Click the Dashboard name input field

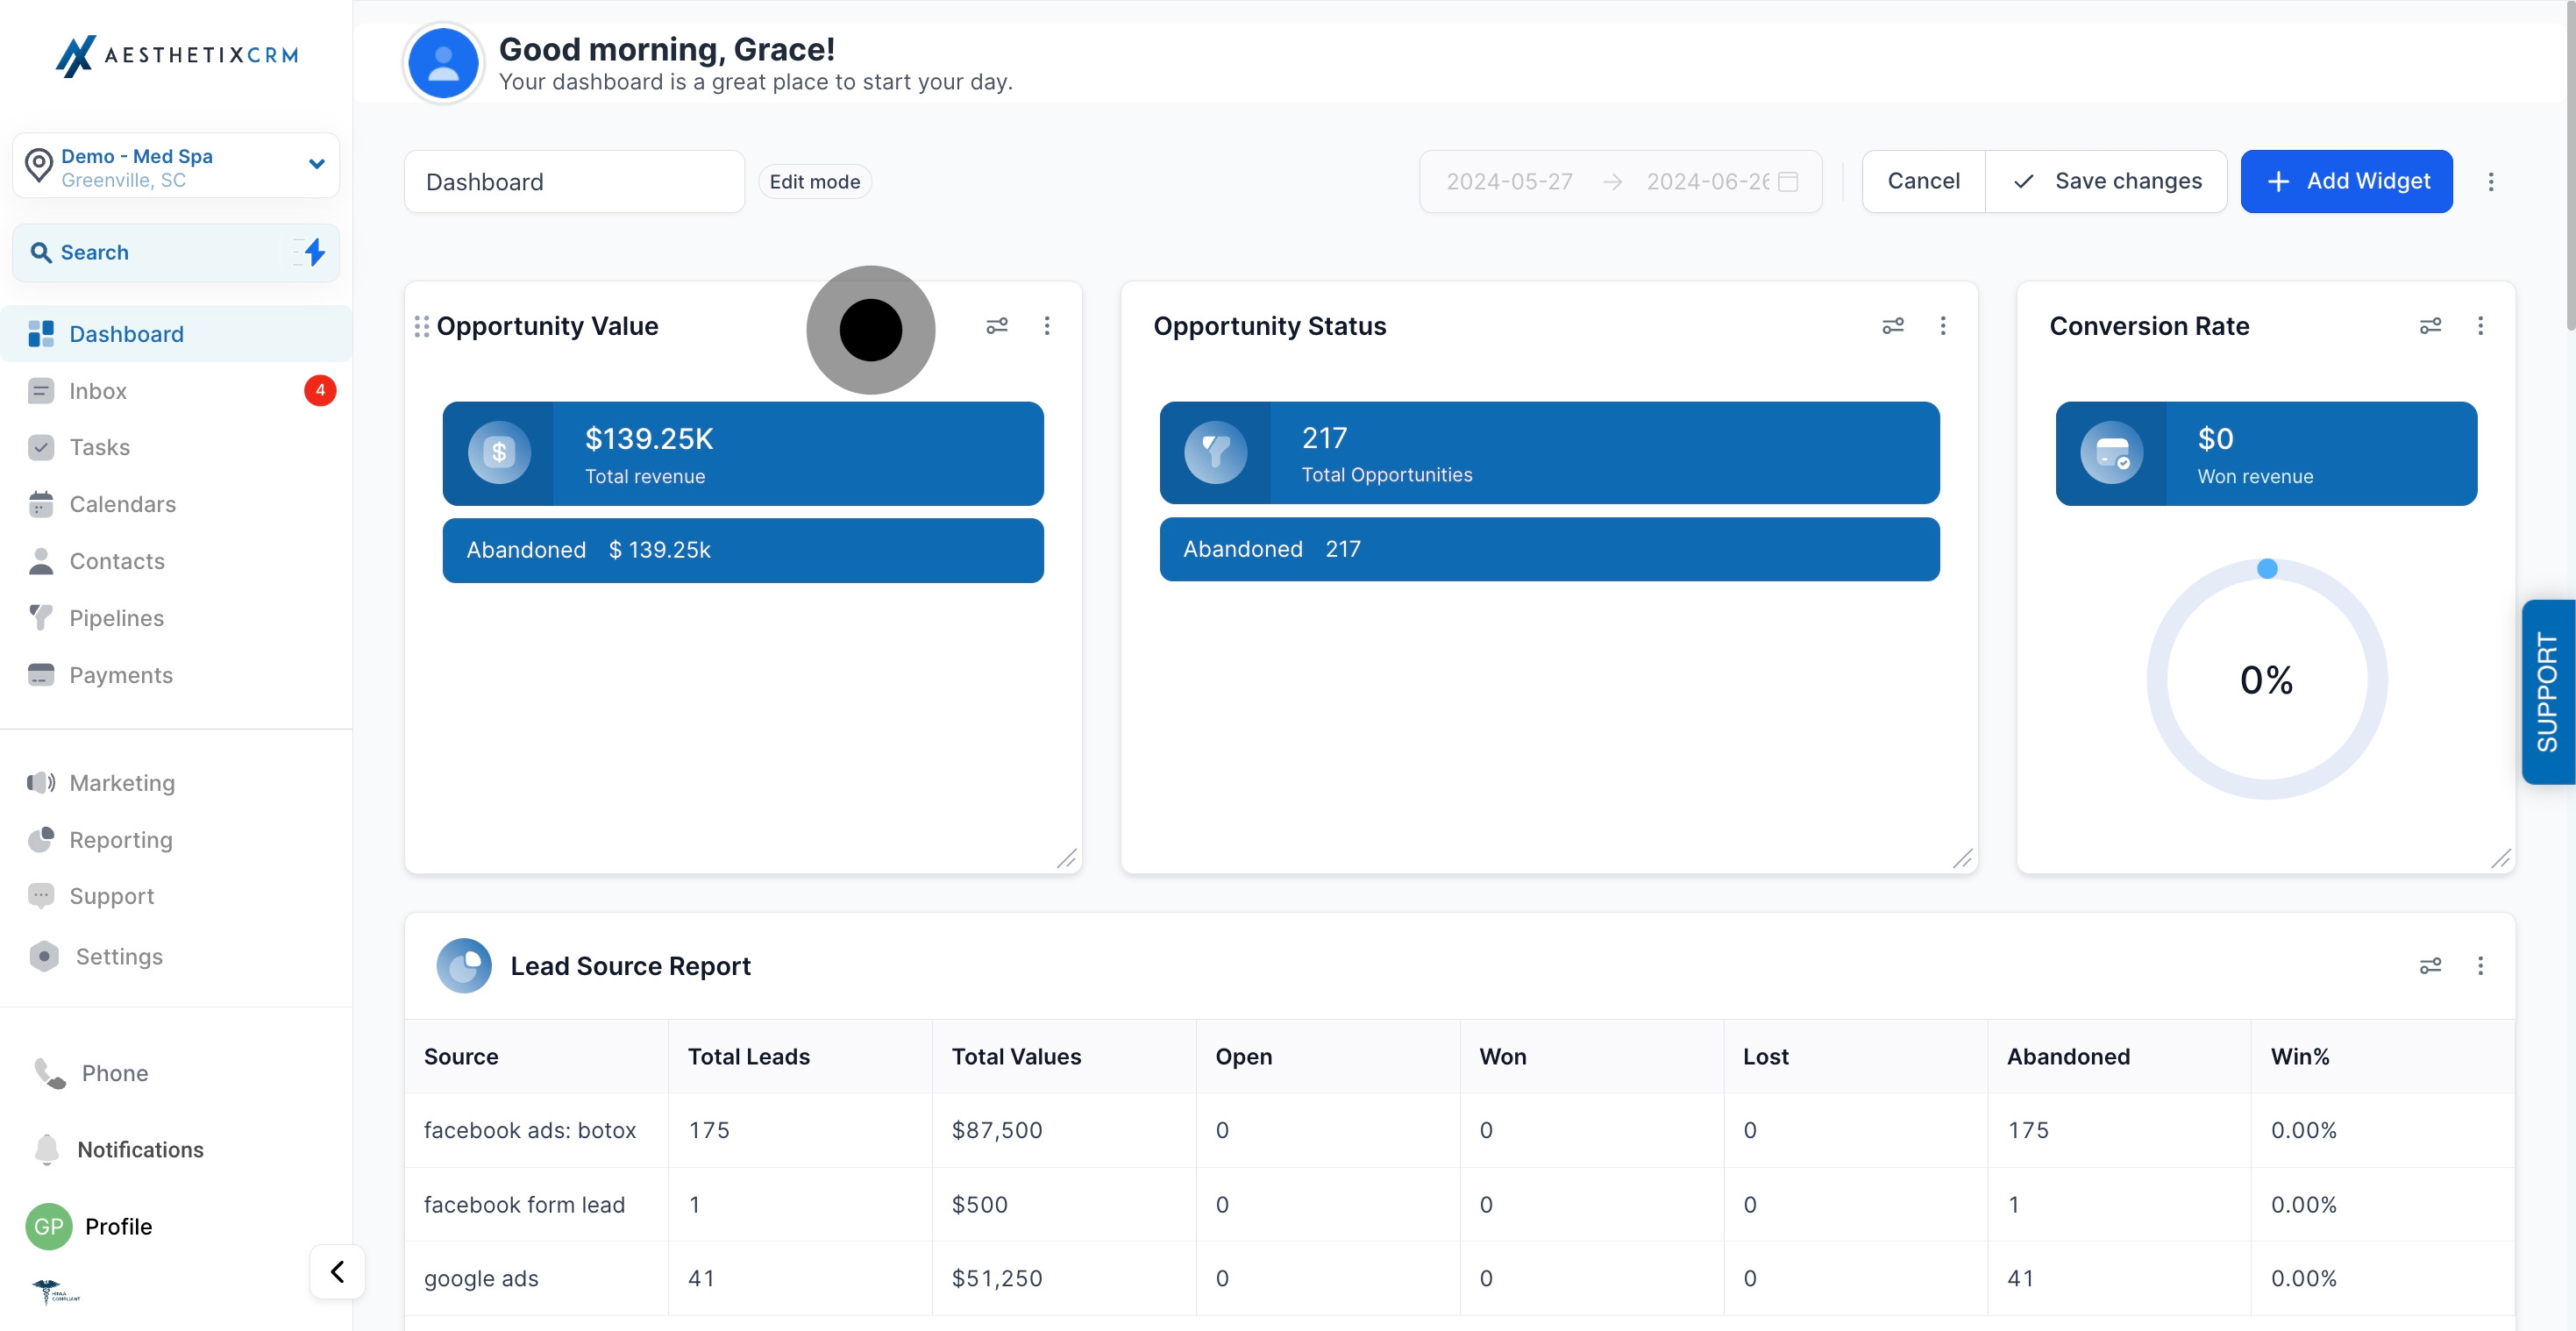(574, 182)
